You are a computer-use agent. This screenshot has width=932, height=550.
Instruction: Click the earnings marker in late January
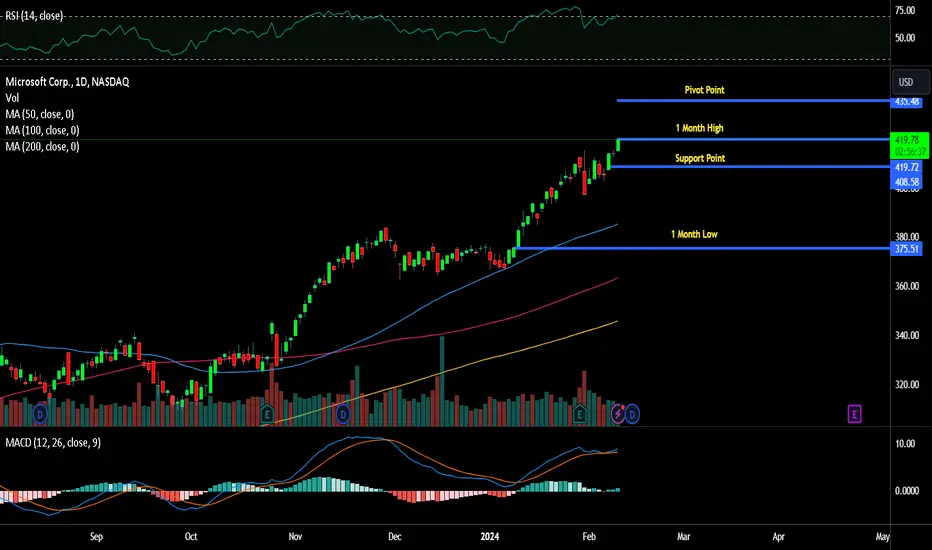[579, 414]
